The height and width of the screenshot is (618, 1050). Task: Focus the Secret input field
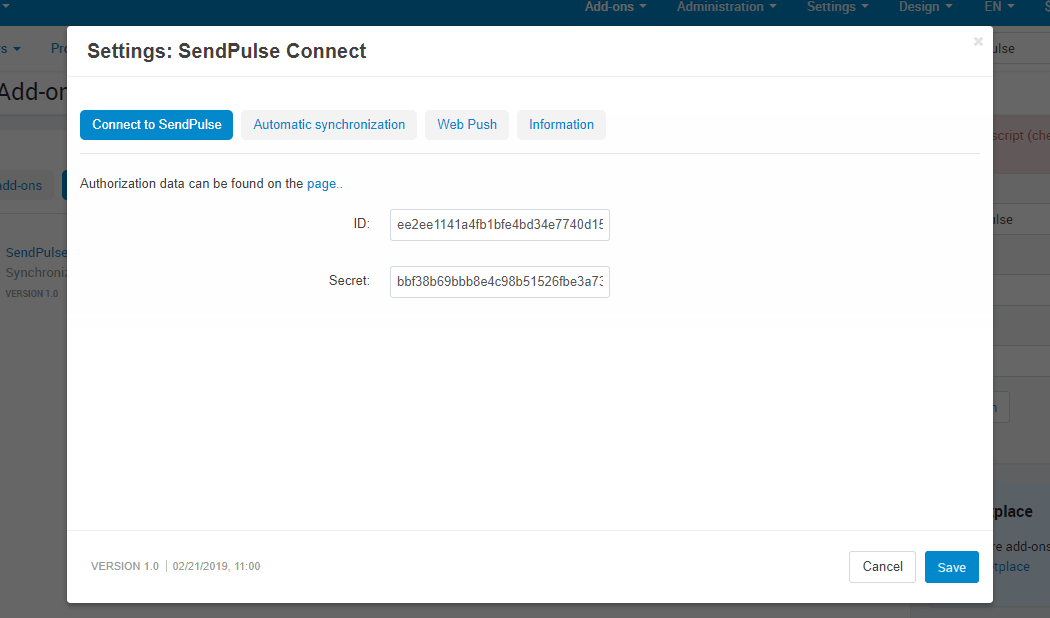point(500,282)
